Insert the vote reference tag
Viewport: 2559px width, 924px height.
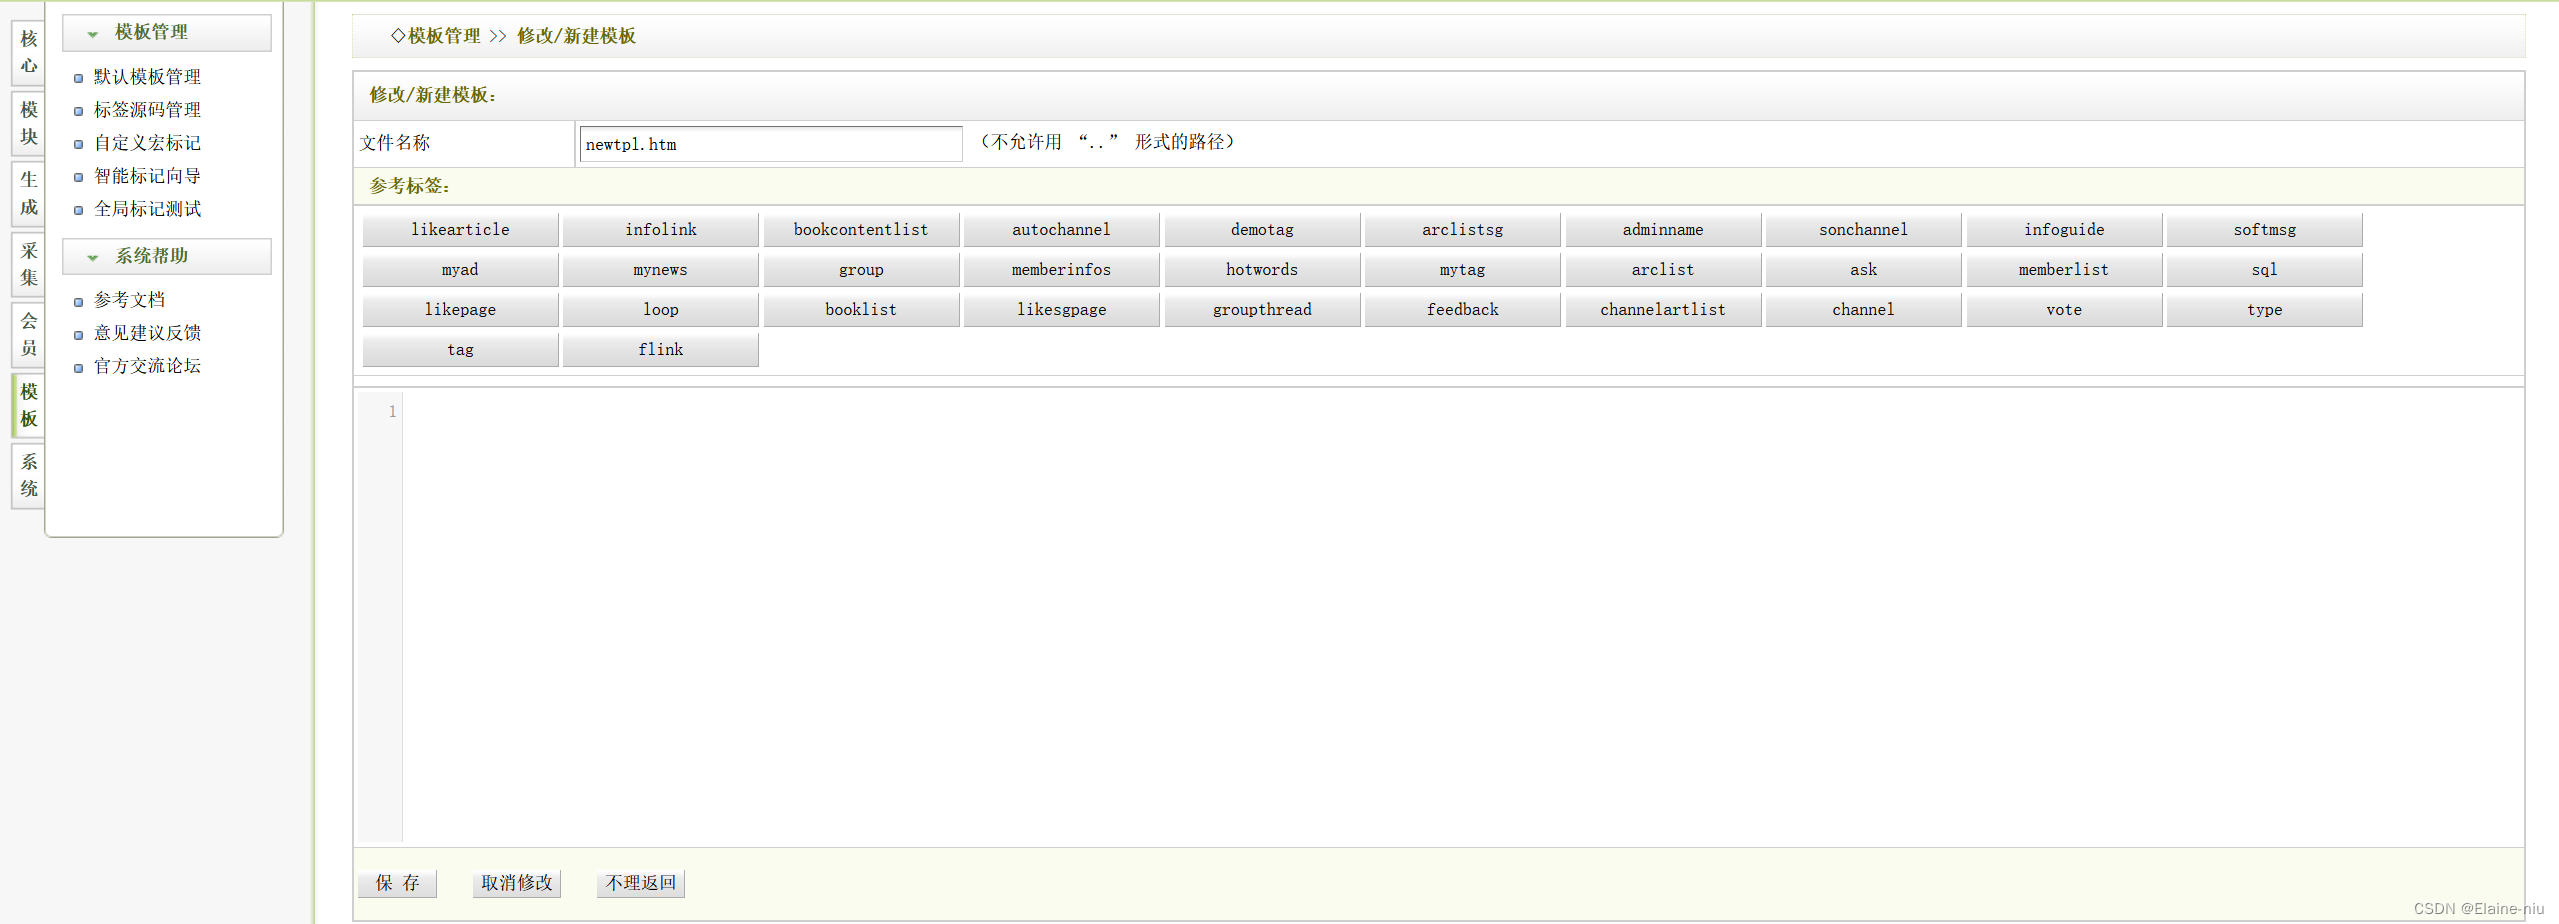tap(2064, 310)
